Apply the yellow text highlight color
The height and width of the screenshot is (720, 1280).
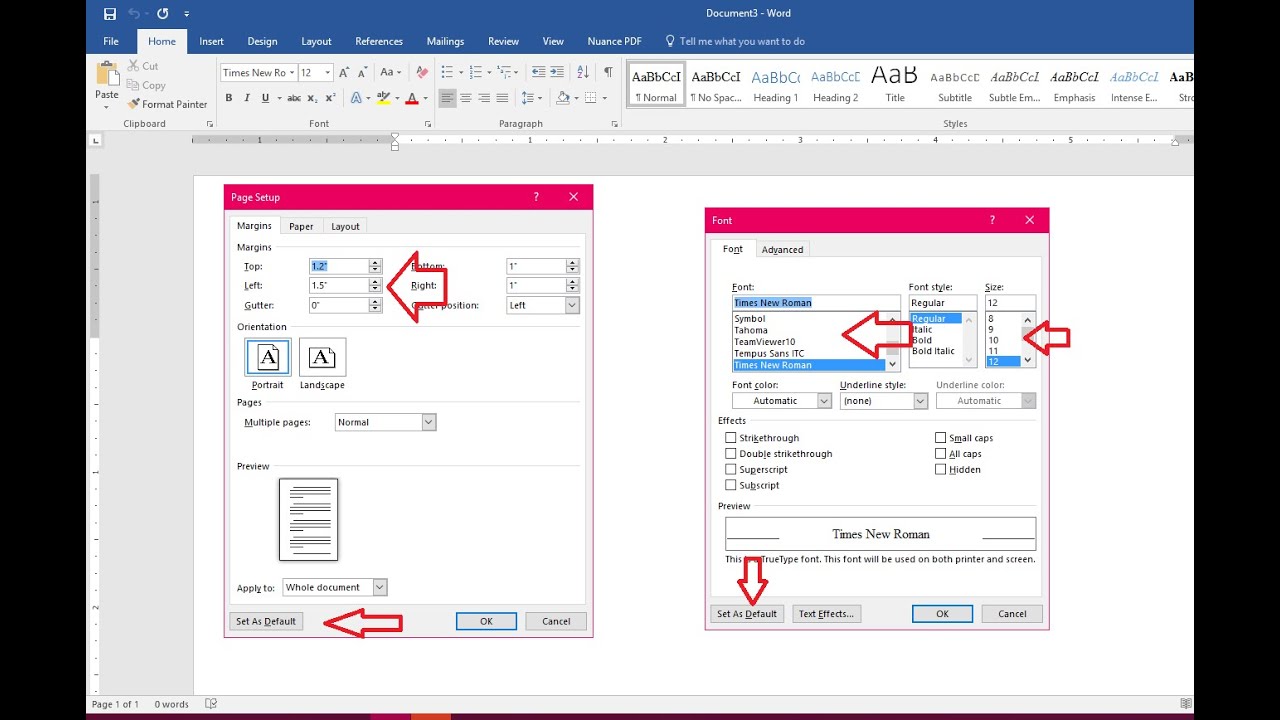coord(383,98)
